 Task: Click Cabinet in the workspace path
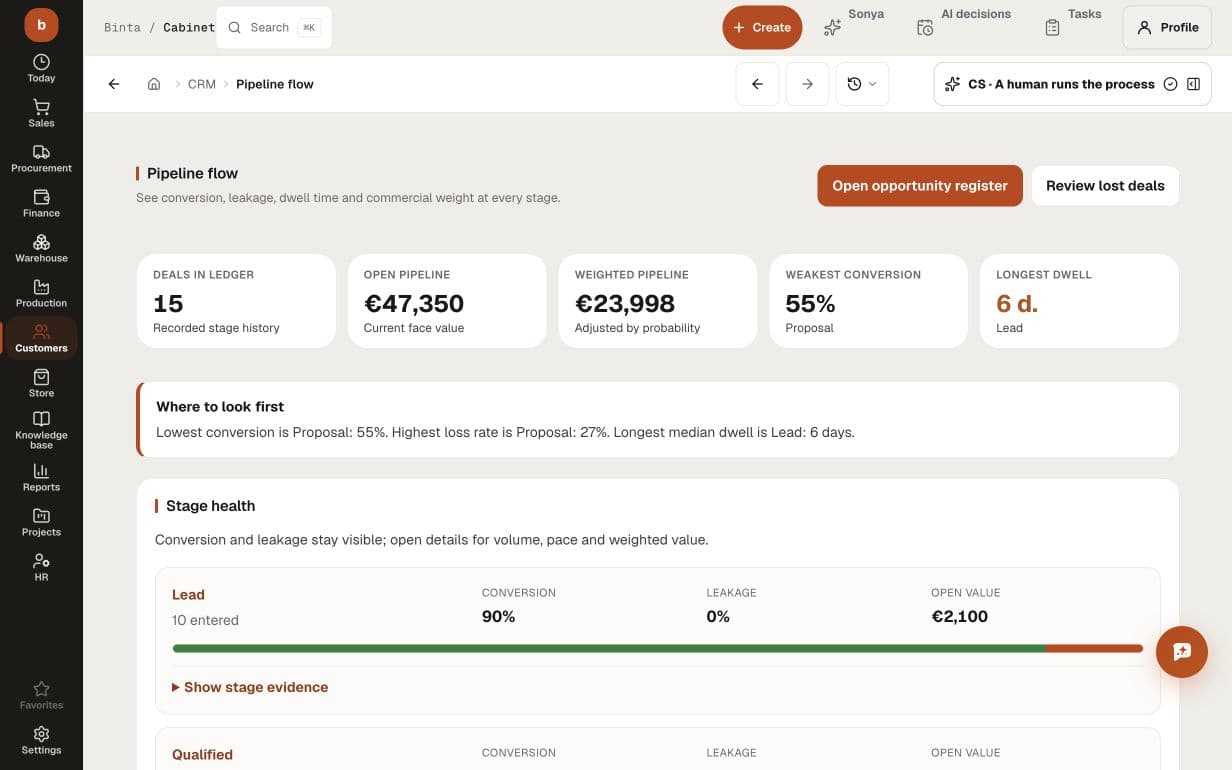189,27
